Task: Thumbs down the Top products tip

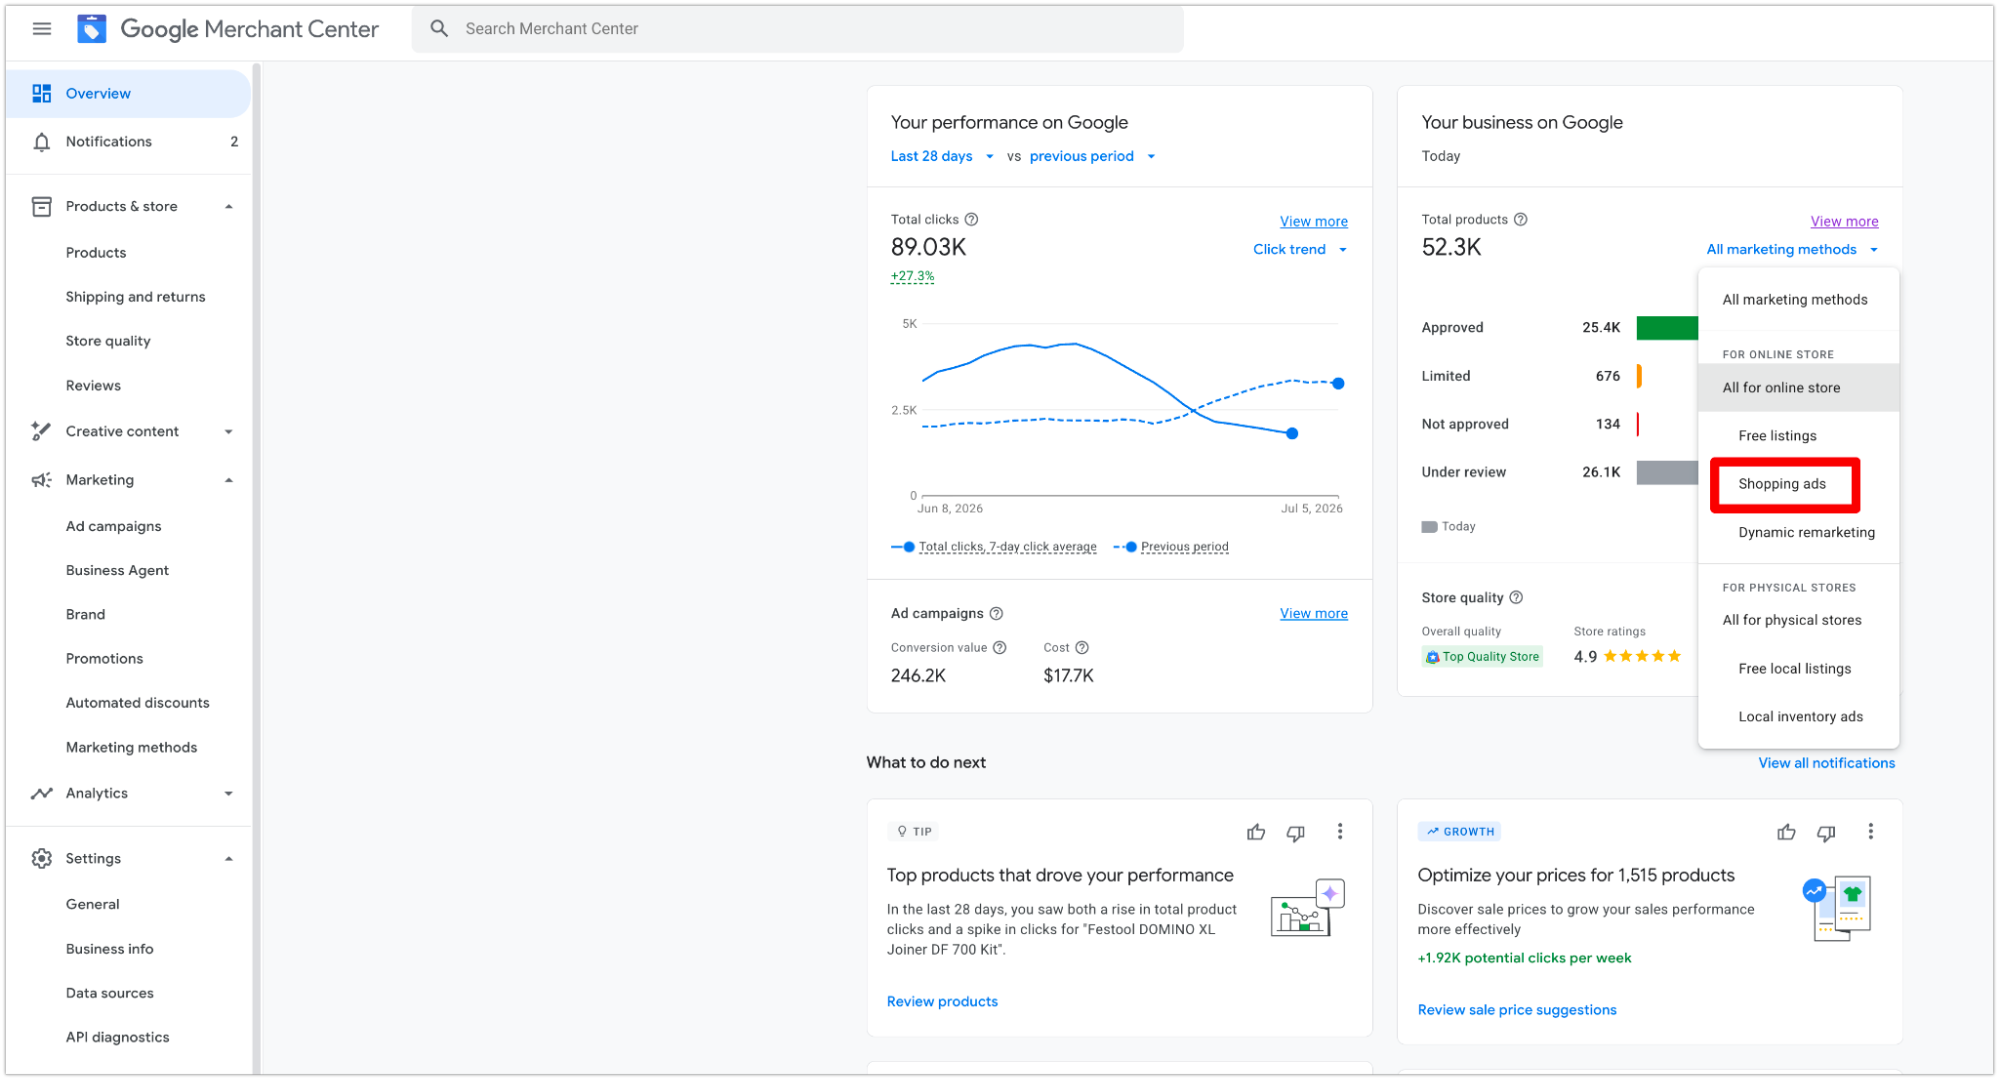Action: coord(1296,833)
